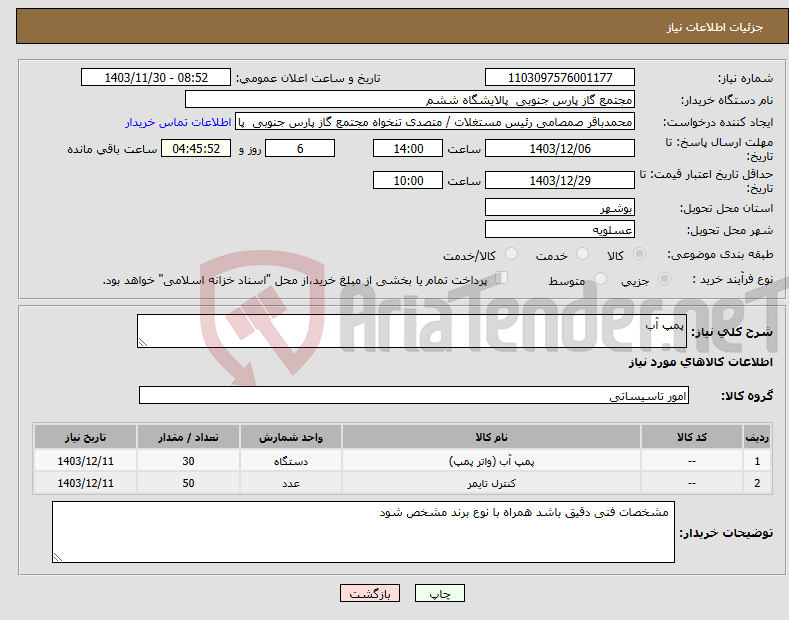
Task: Click the چاپ (print) button
Action: [x=439, y=593]
